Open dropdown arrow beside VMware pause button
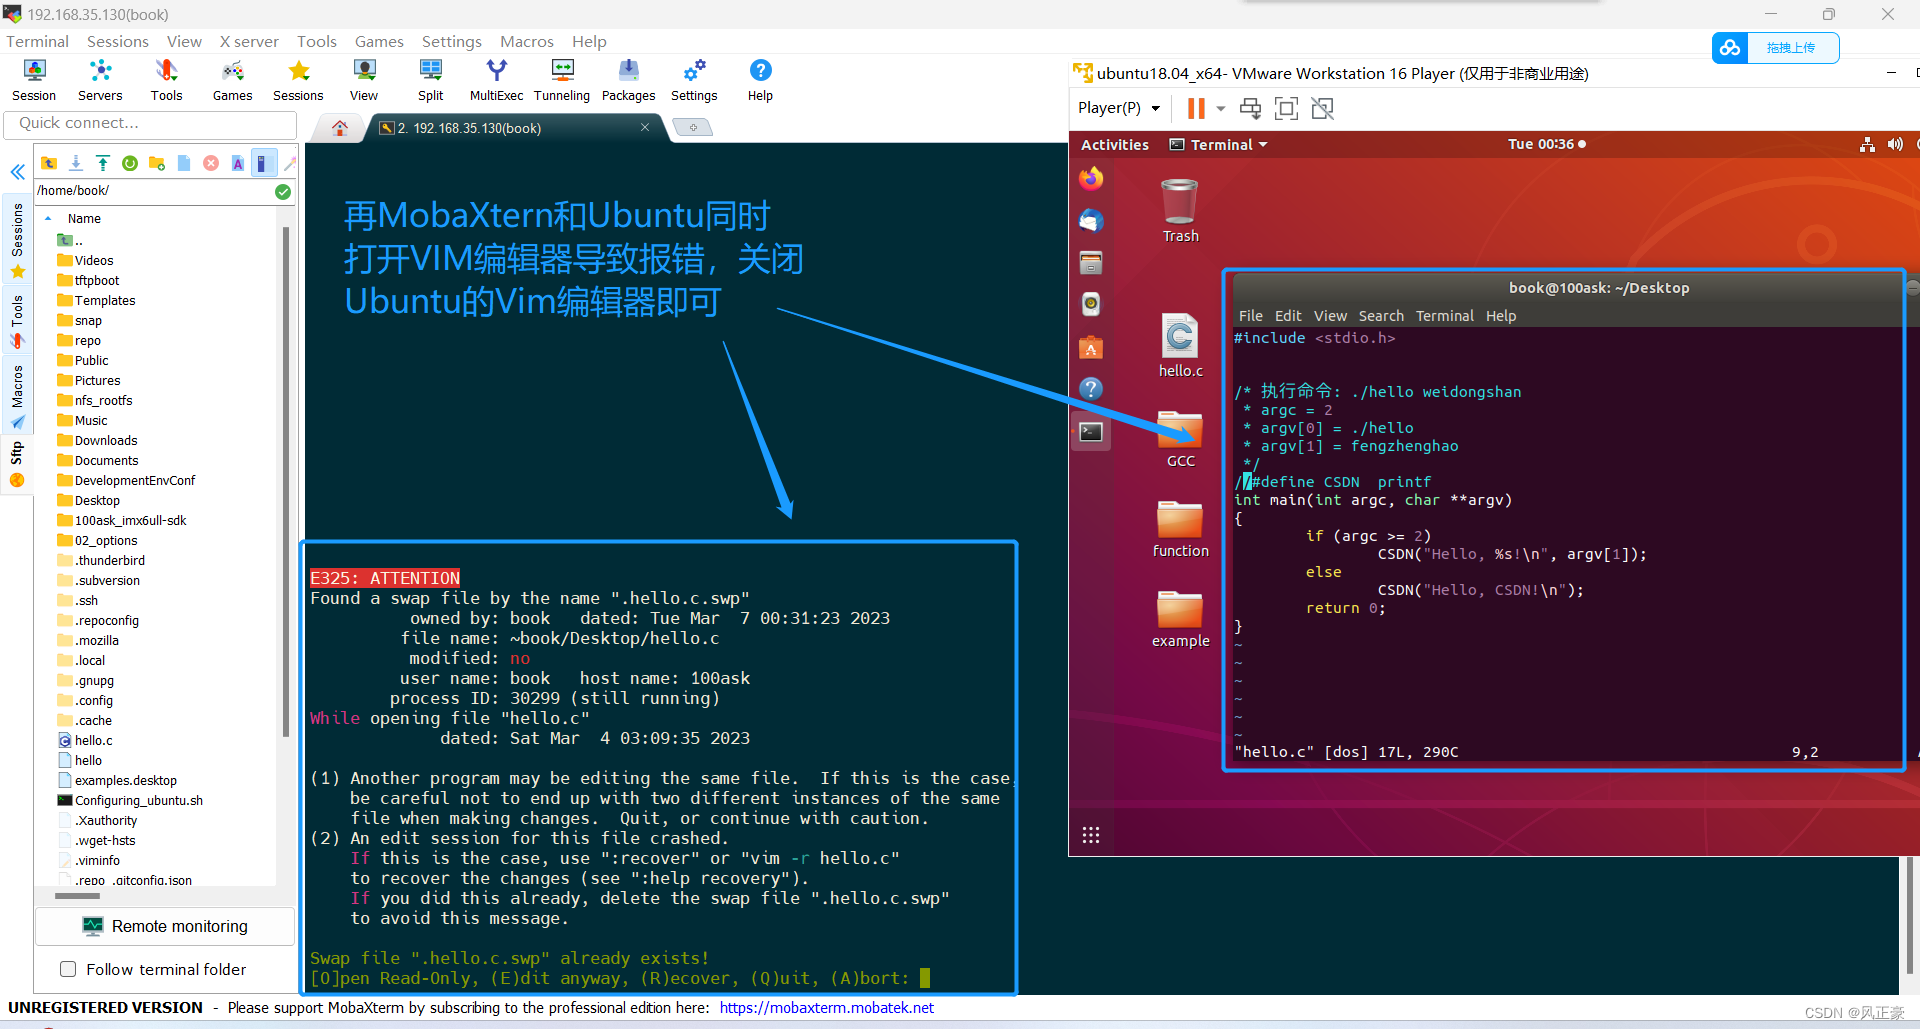The height and width of the screenshot is (1029, 1920). 1221,108
